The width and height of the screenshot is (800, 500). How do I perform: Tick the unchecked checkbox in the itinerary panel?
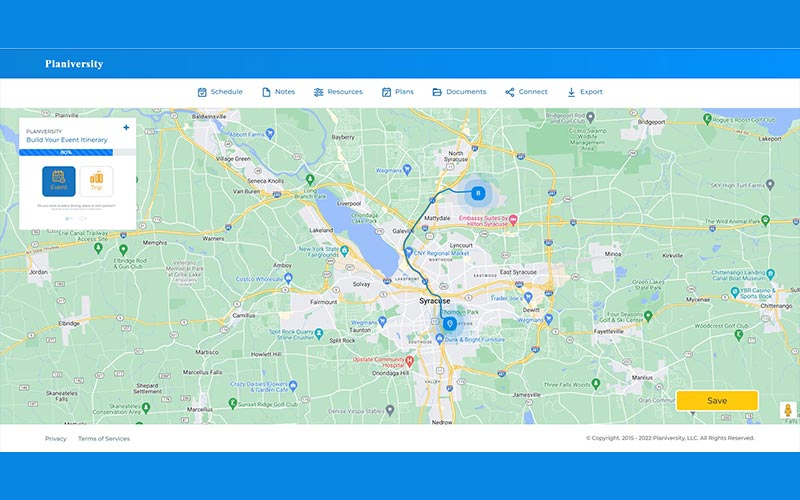(x=83, y=218)
